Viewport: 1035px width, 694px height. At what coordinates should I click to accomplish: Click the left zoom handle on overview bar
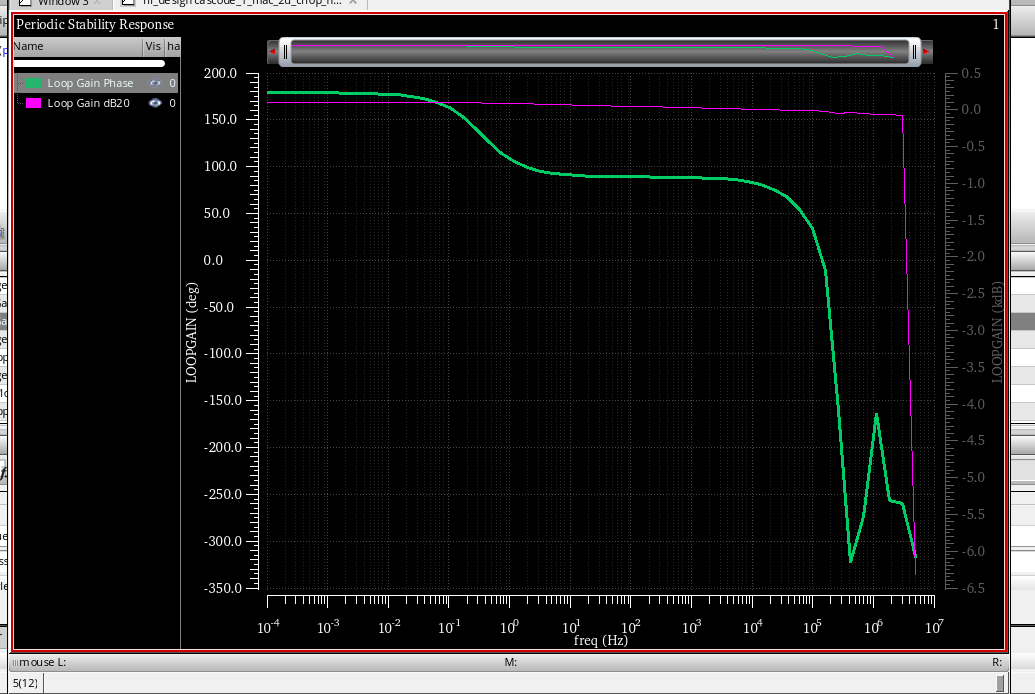(x=287, y=52)
